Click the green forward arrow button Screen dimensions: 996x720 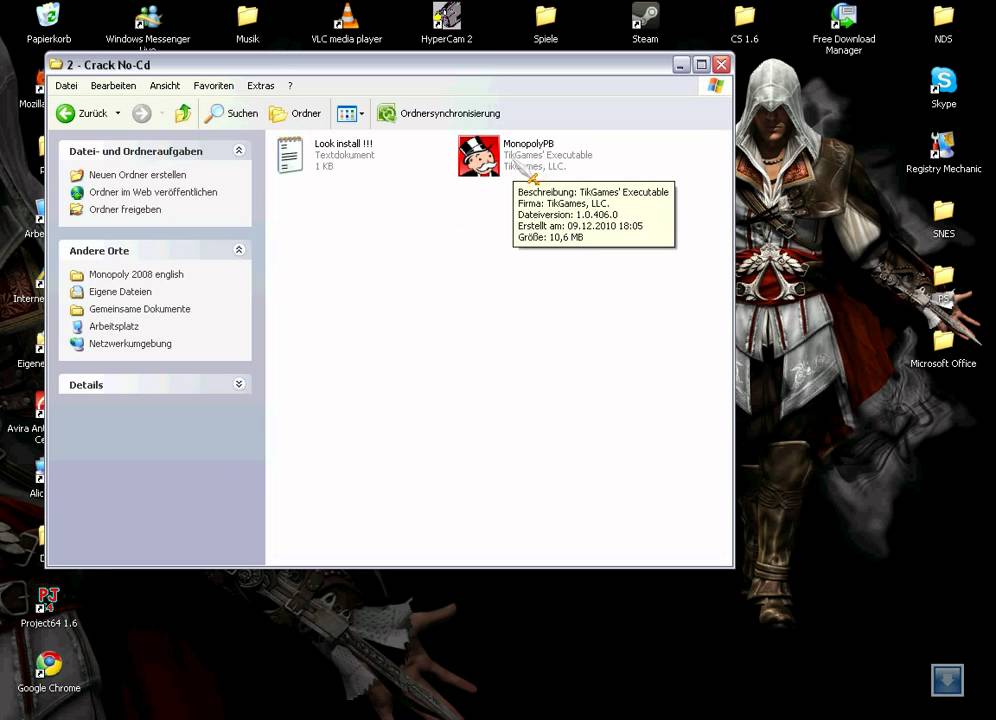[142, 114]
